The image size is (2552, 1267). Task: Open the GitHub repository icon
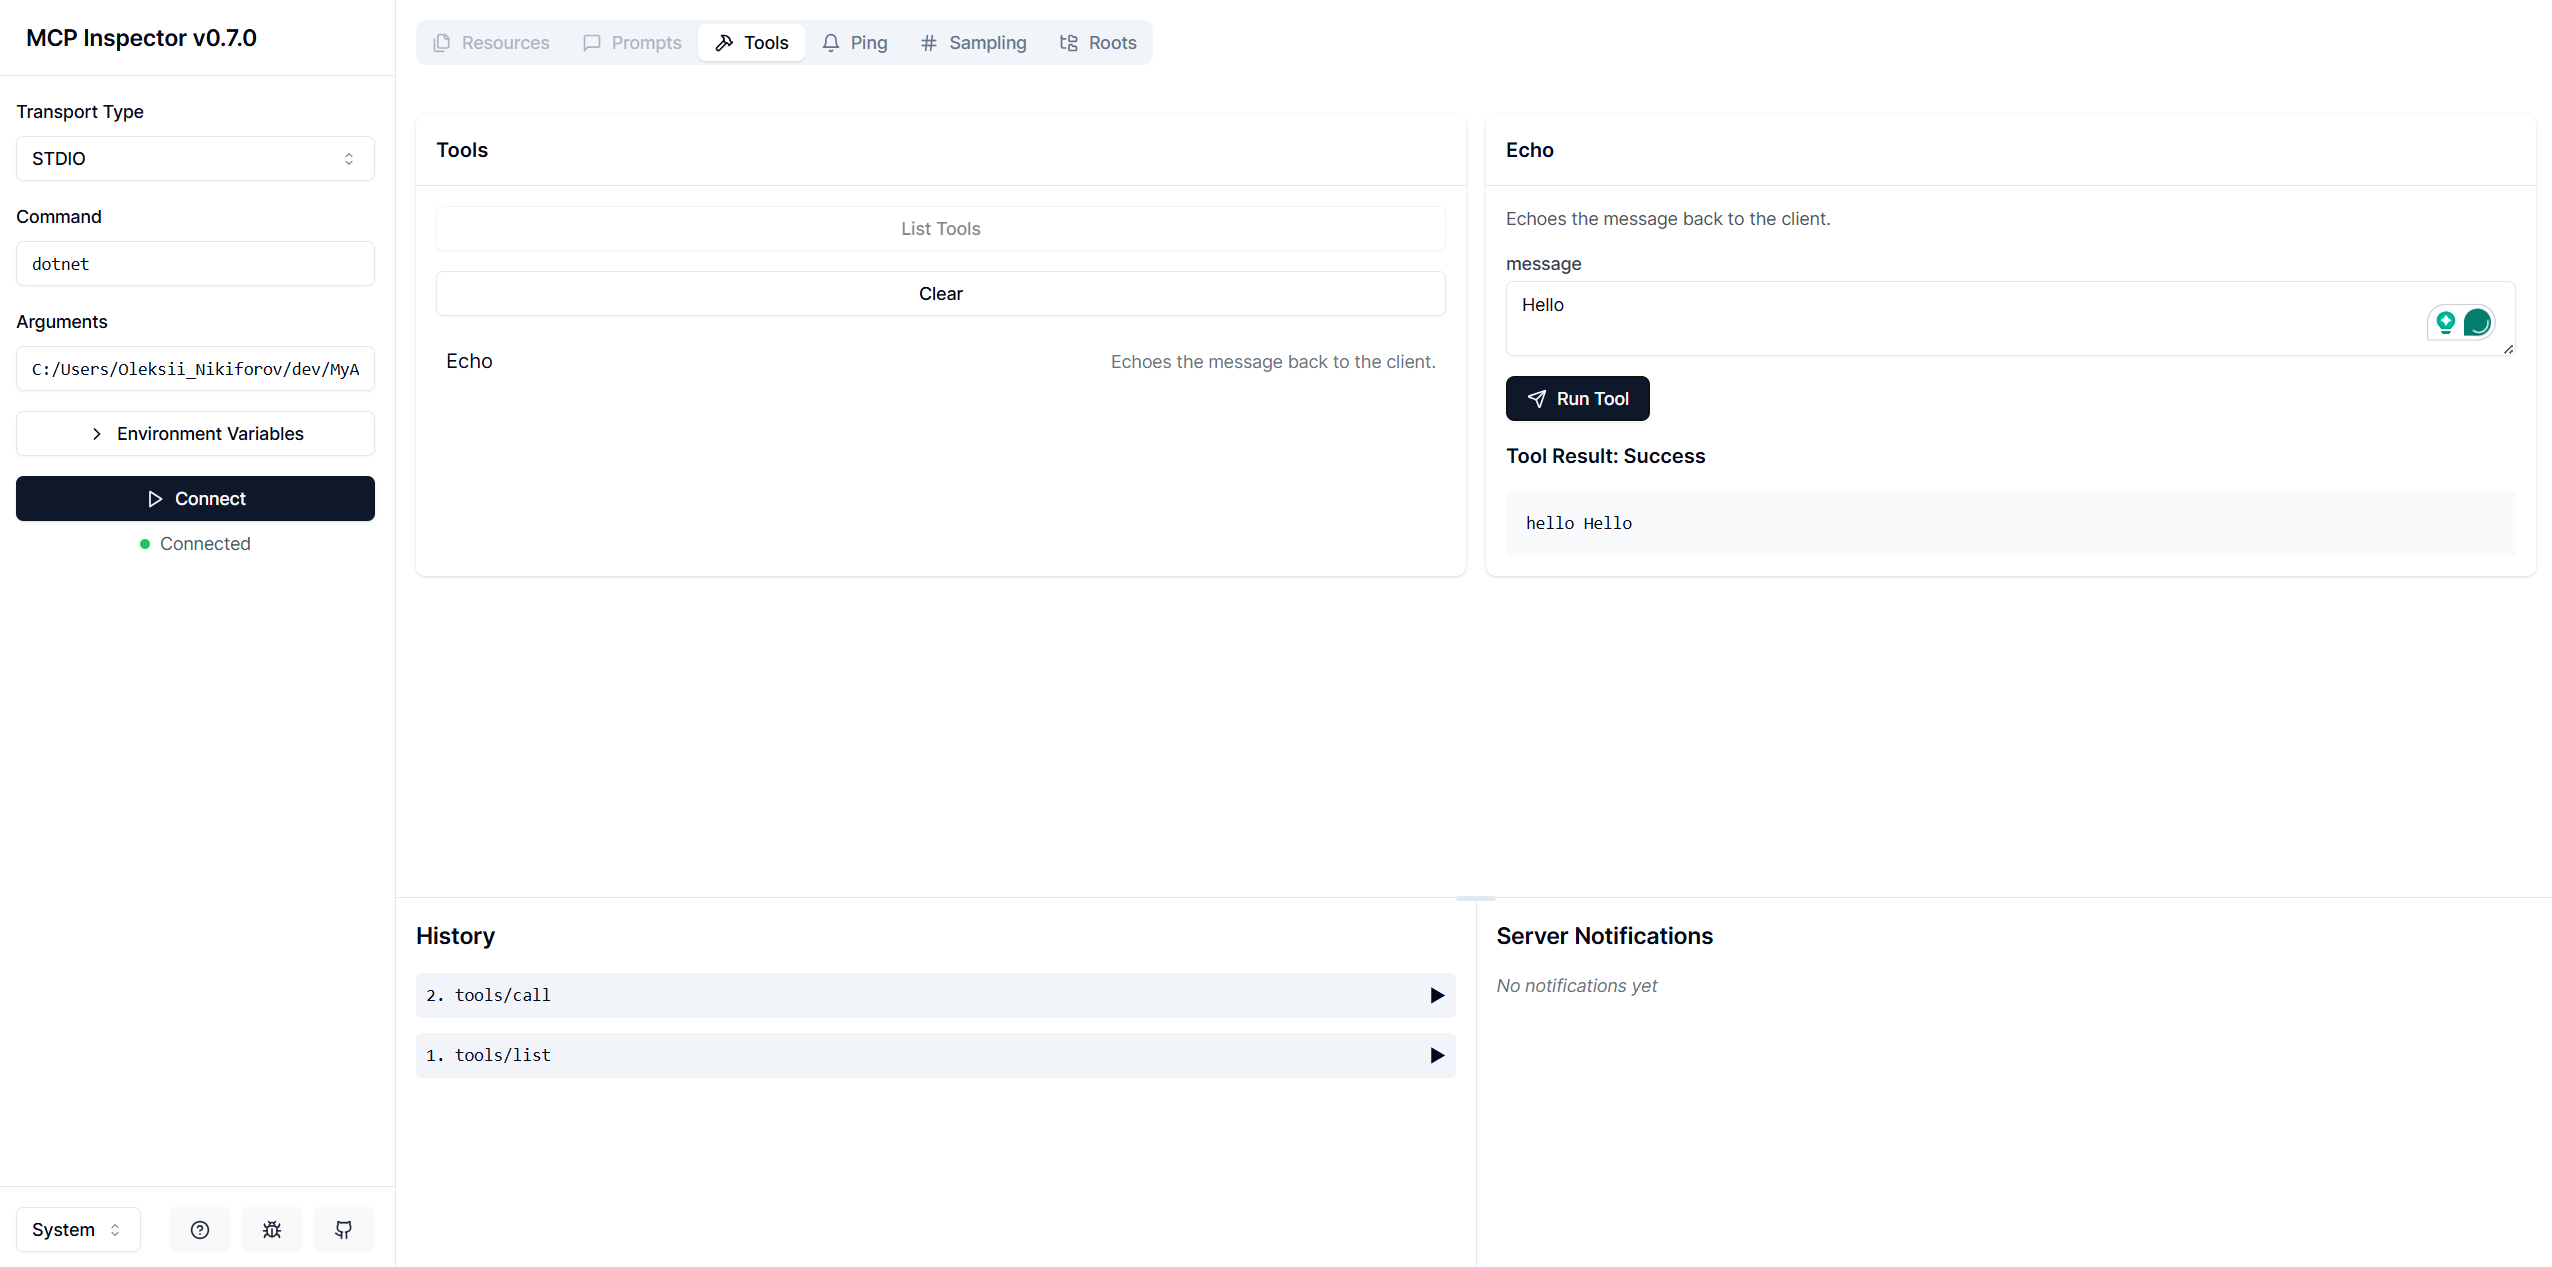tap(344, 1229)
